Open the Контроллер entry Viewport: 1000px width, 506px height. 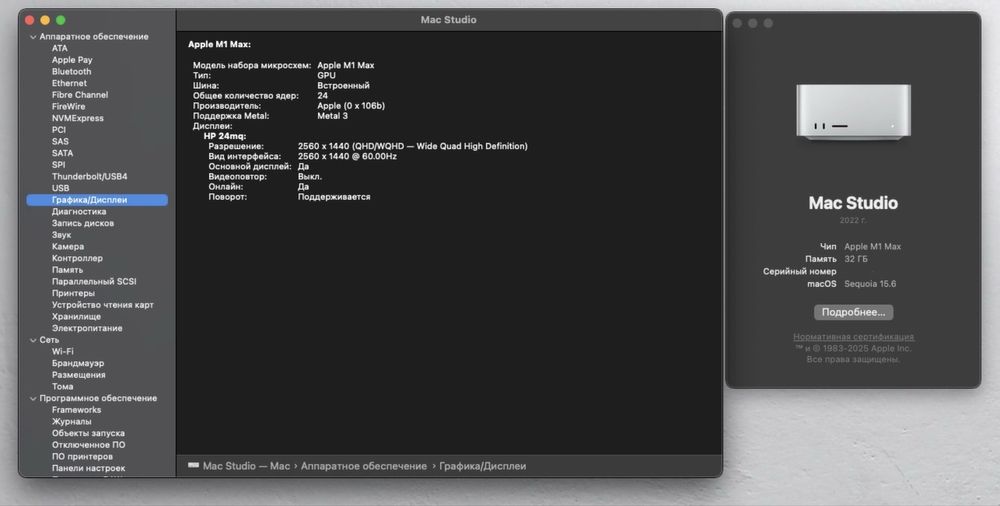click(x=77, y=258)
